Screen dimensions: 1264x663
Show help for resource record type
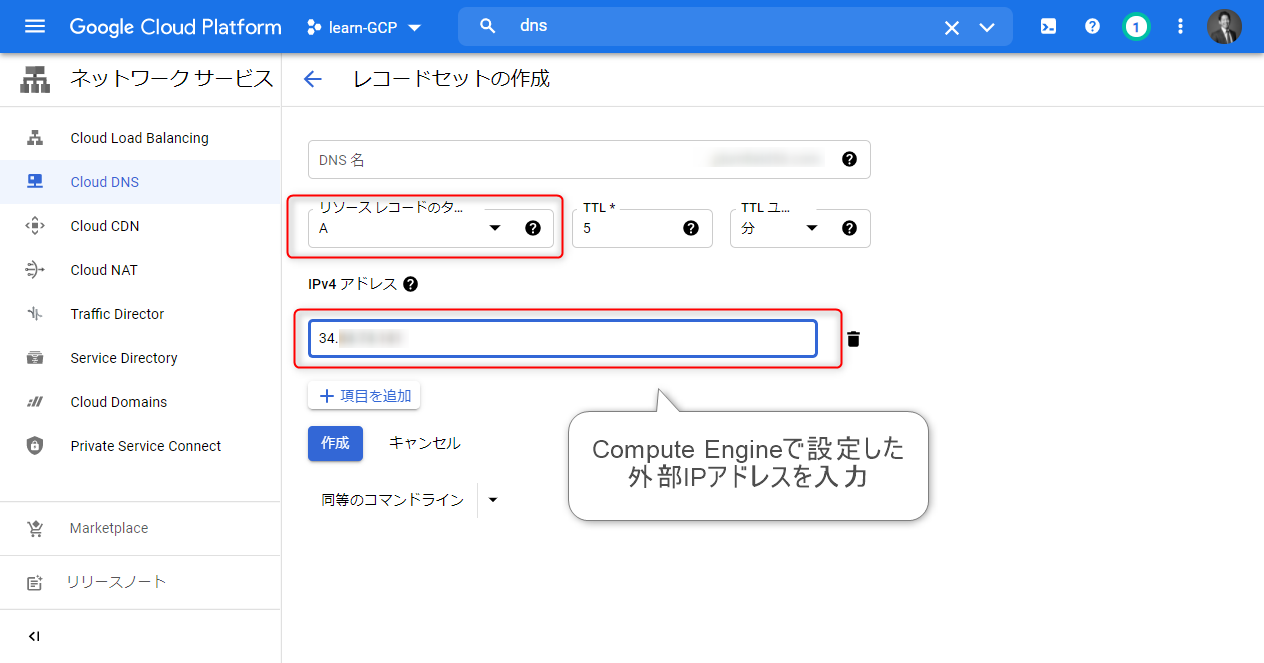click(x=533, y=228)
